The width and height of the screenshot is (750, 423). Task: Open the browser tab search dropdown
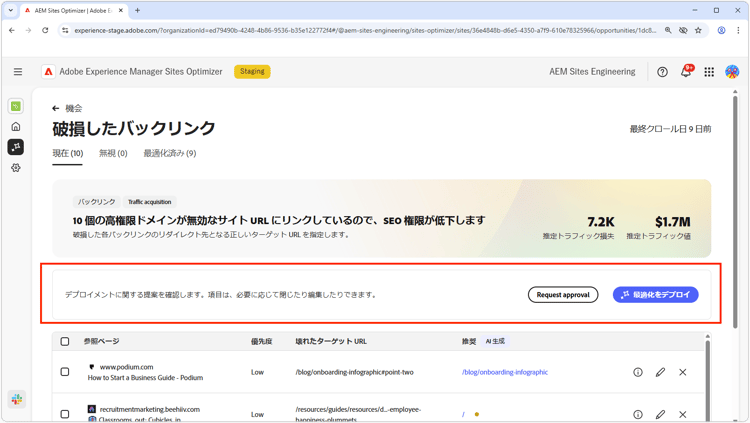(11, 10)
